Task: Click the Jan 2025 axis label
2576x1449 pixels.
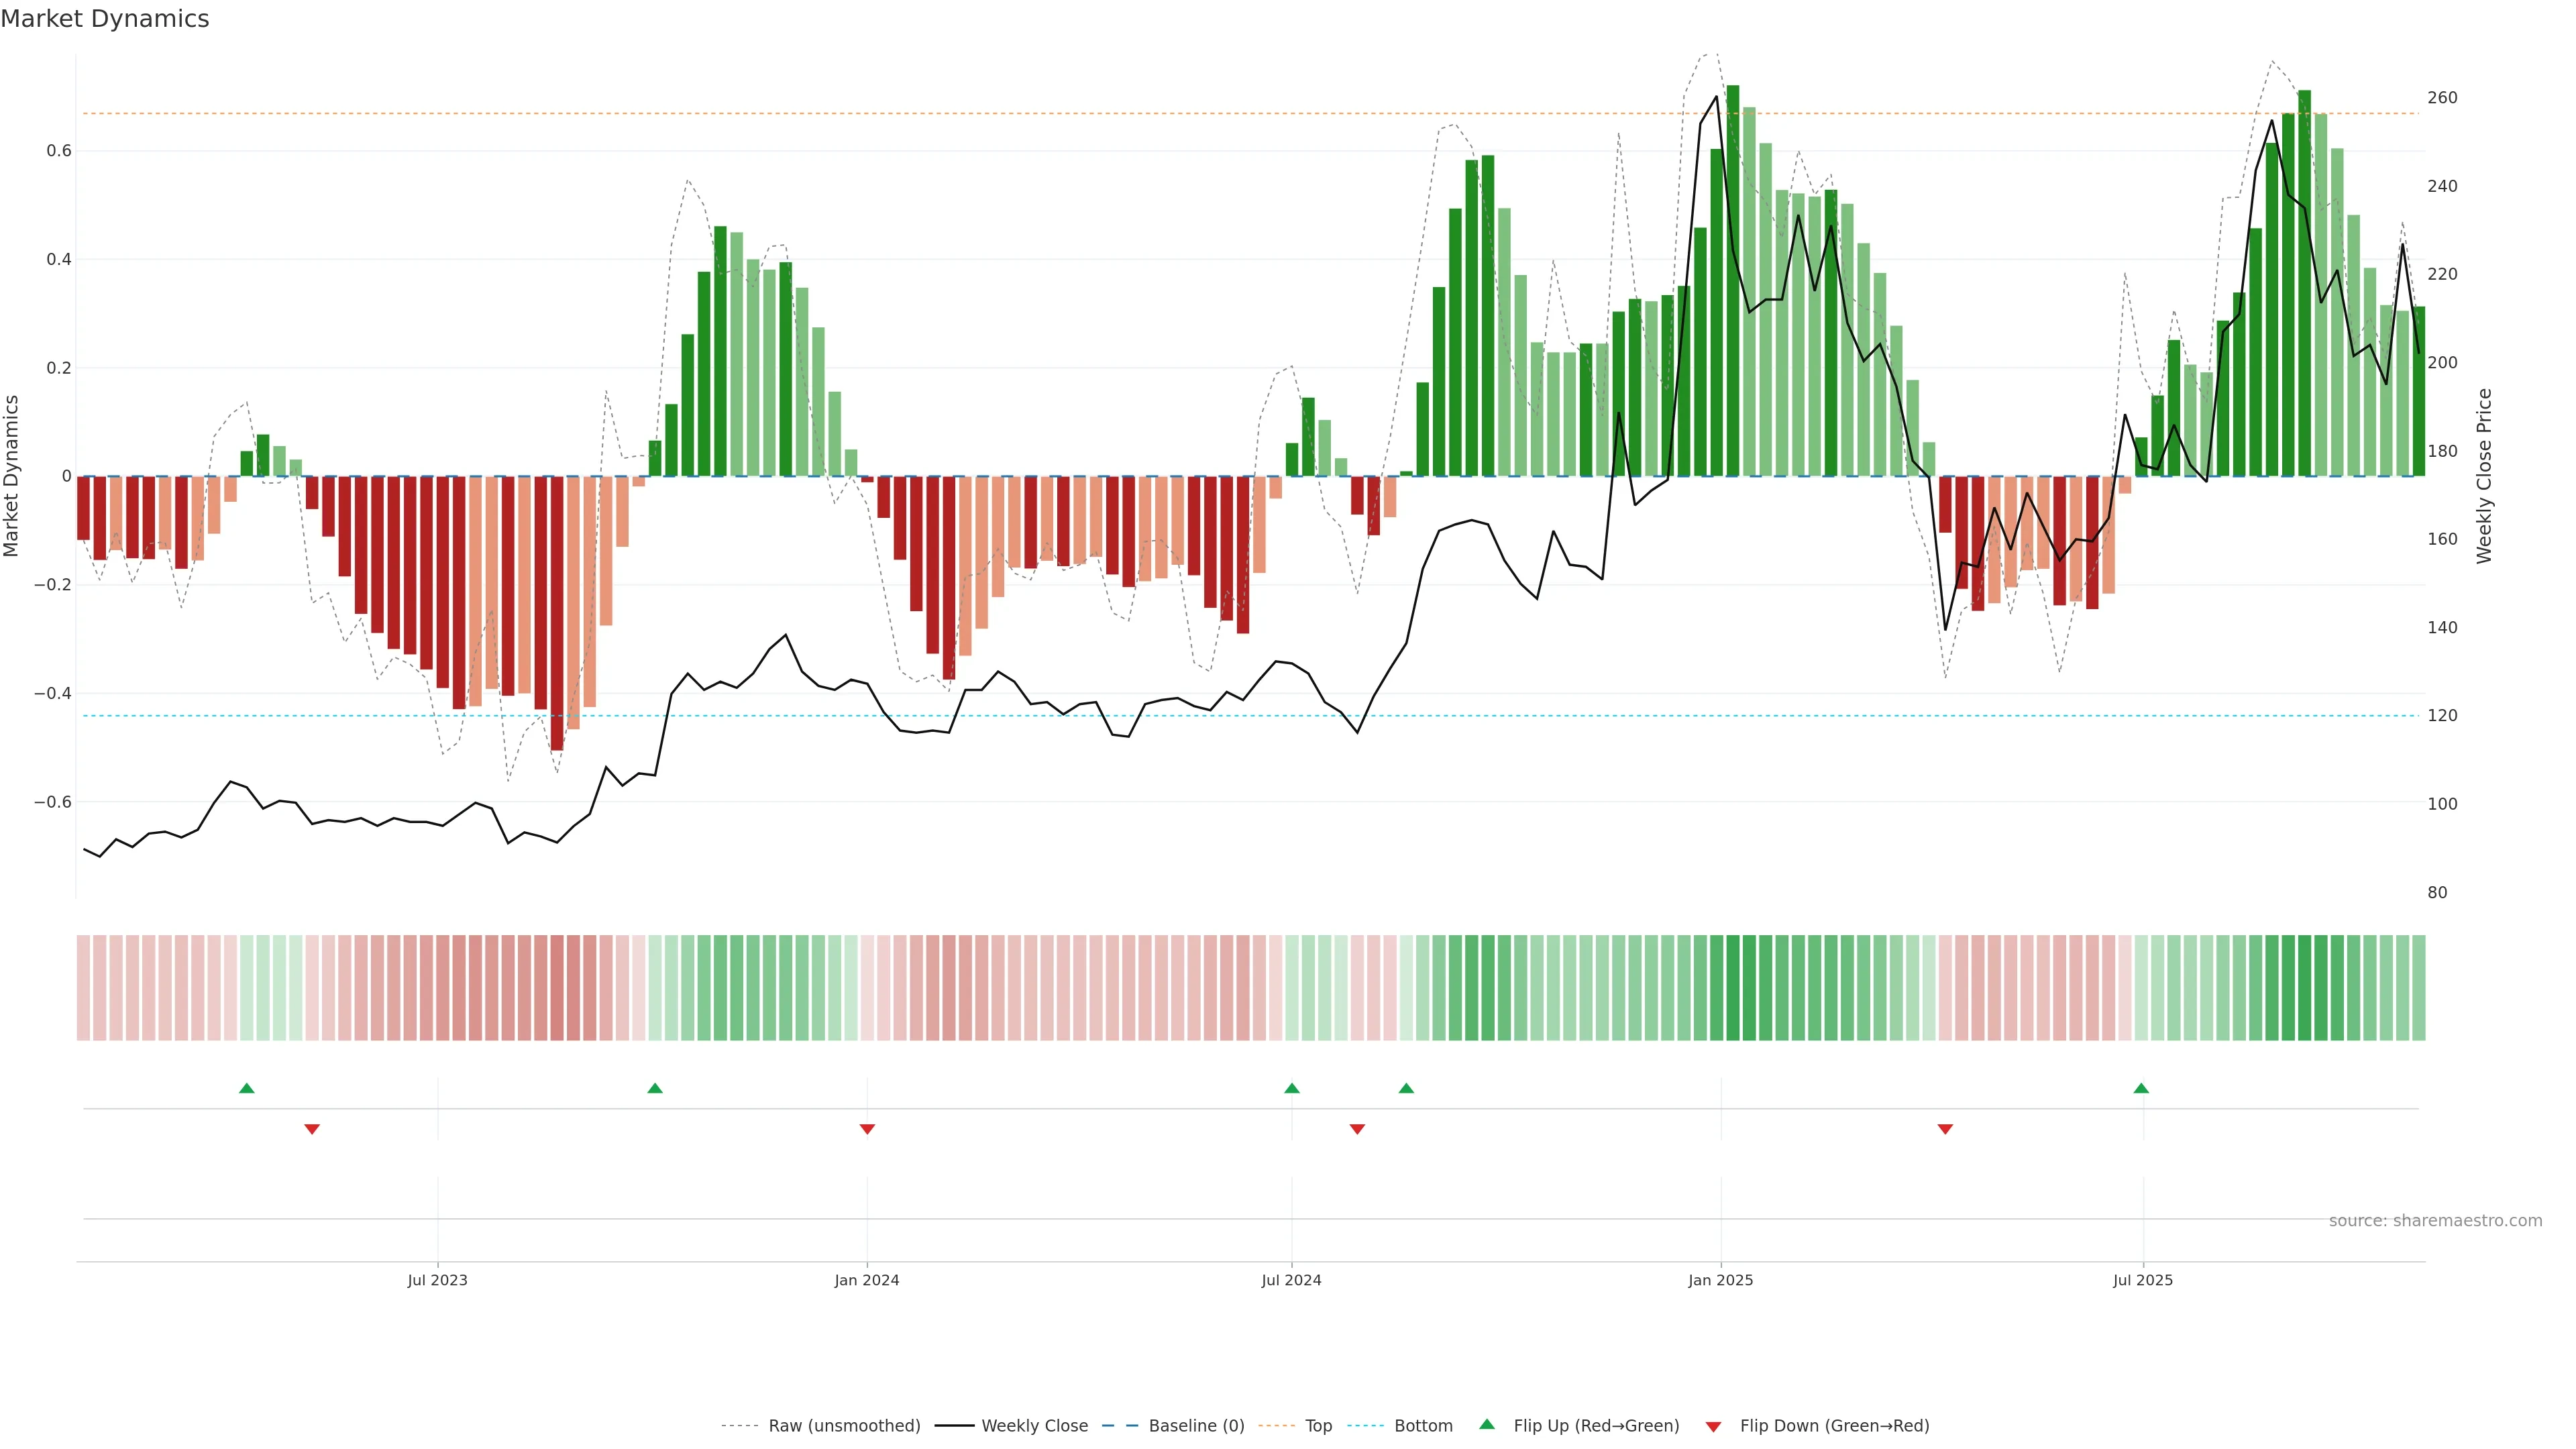Action: 1720,1280
